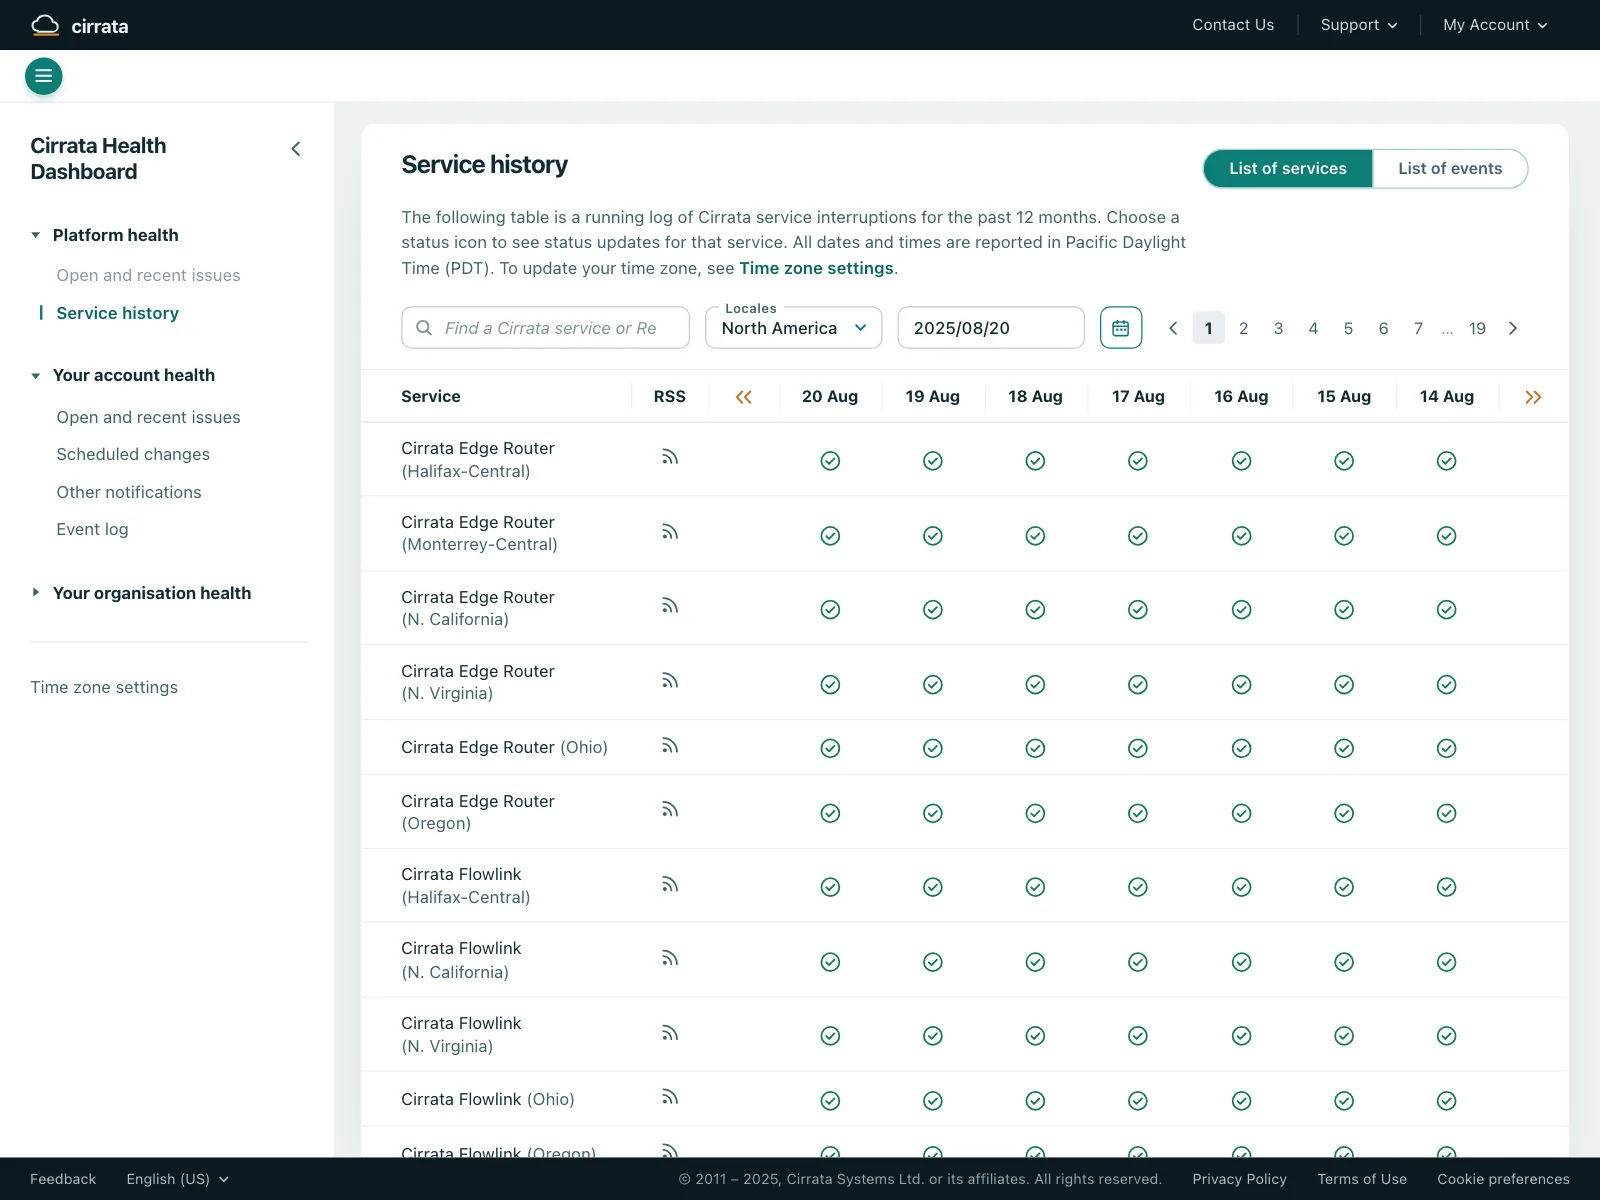Image resolution: width=1600 pixels, height=1200 pixels.
Task: Go to page 7 of results
Action: 1418,328
